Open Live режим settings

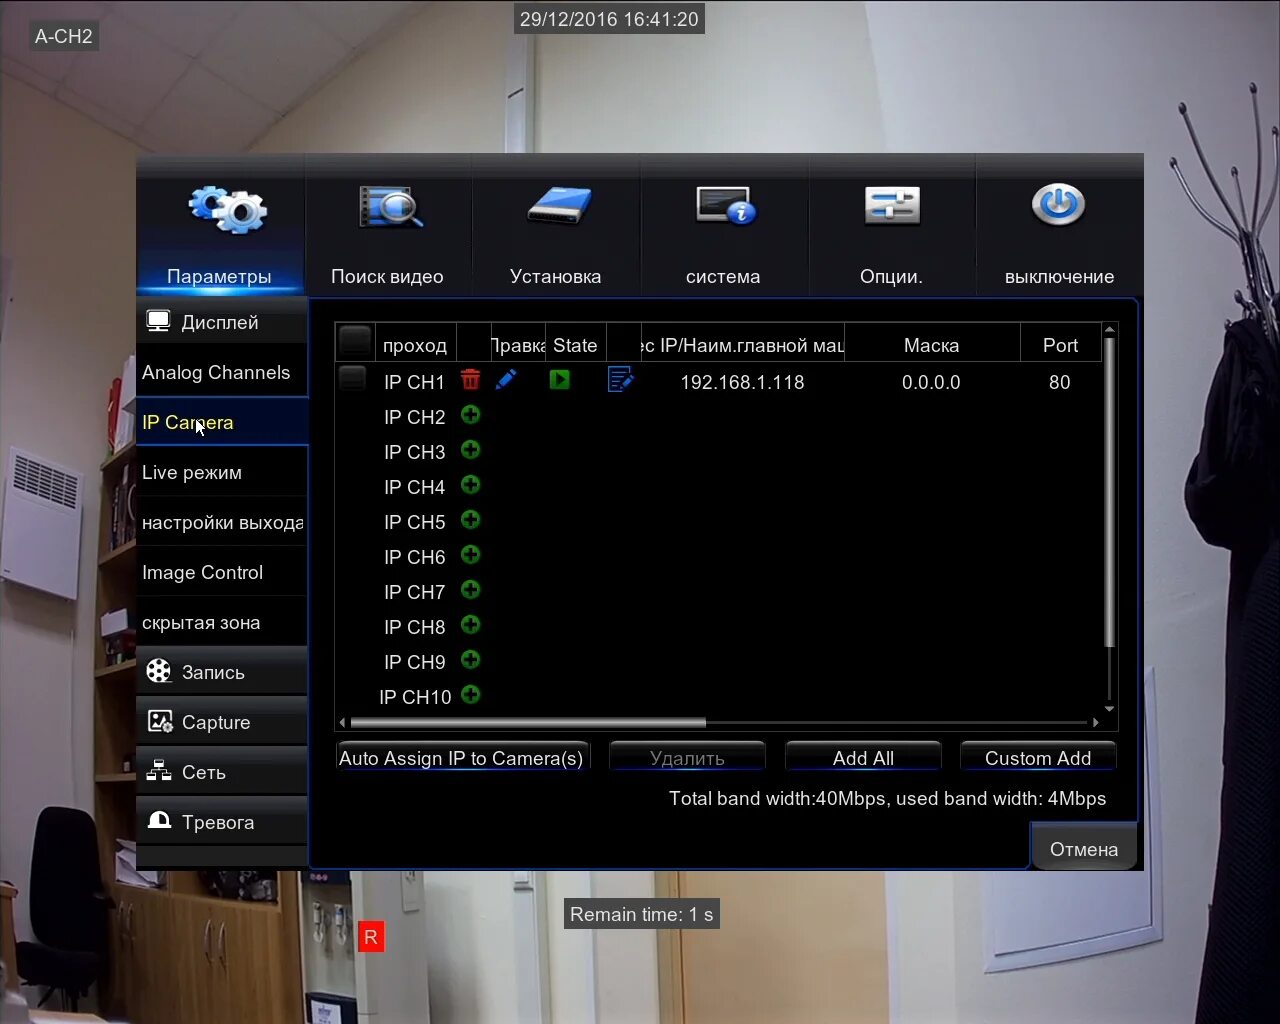click(x=222, y=472)
